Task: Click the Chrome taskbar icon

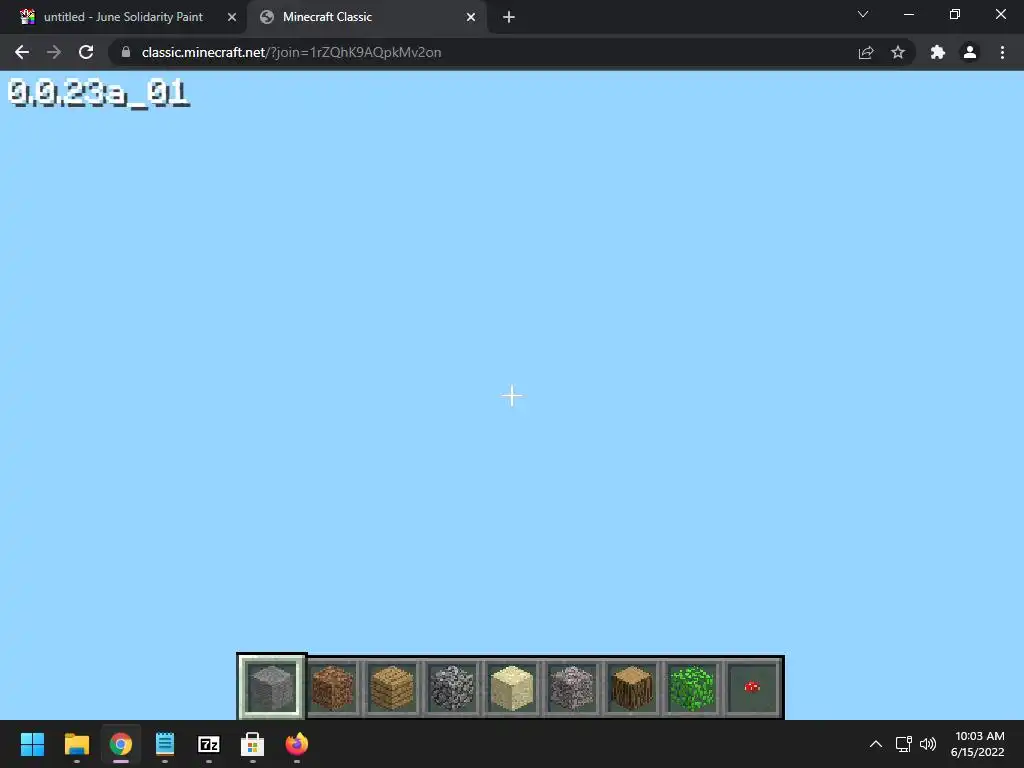Action: point(121,744)
